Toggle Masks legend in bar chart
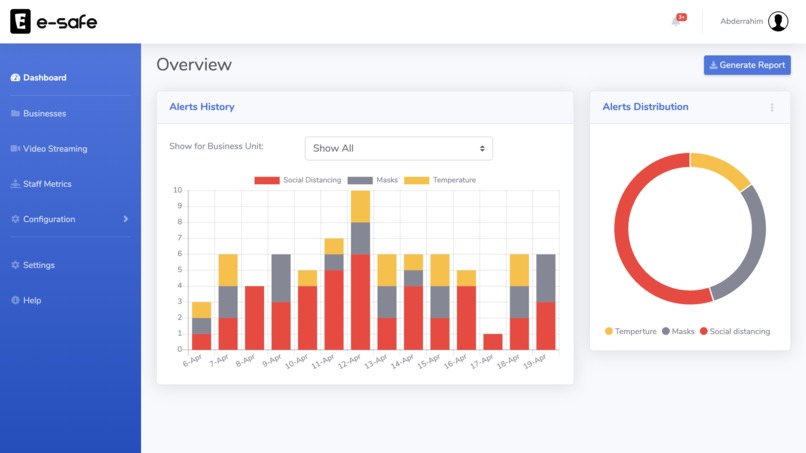 click(373, 180)
